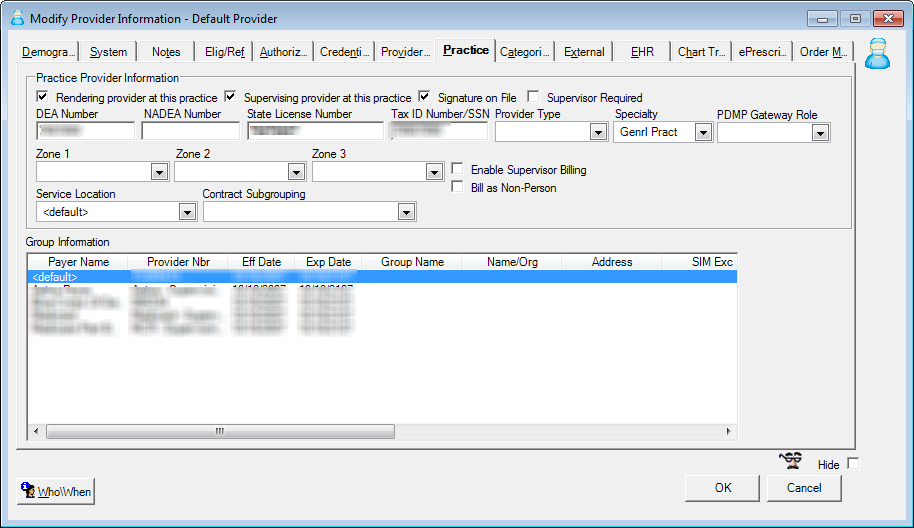Open the Notes tab
The height and width of the screenshot is (528, 914).
point(166,52)
